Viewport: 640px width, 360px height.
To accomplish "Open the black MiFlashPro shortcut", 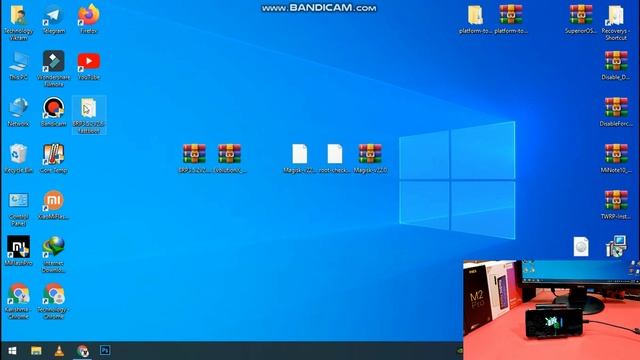I will pos(18,251).
